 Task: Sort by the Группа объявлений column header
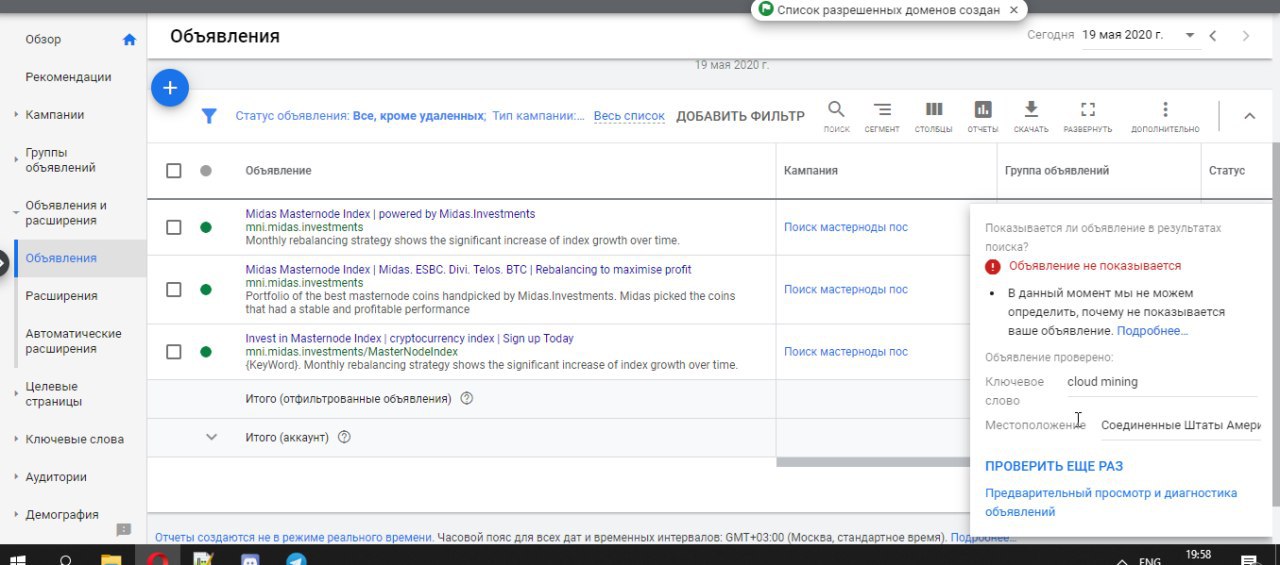coord(1057,171)
